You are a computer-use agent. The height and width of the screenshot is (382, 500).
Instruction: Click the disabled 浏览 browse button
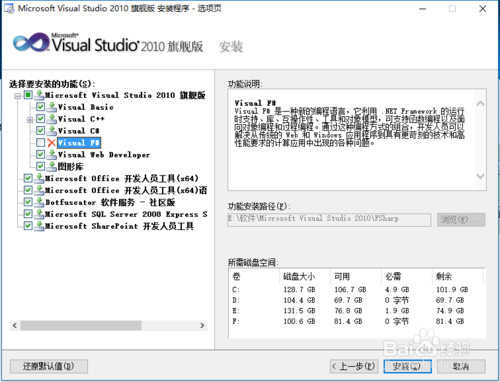461,220
